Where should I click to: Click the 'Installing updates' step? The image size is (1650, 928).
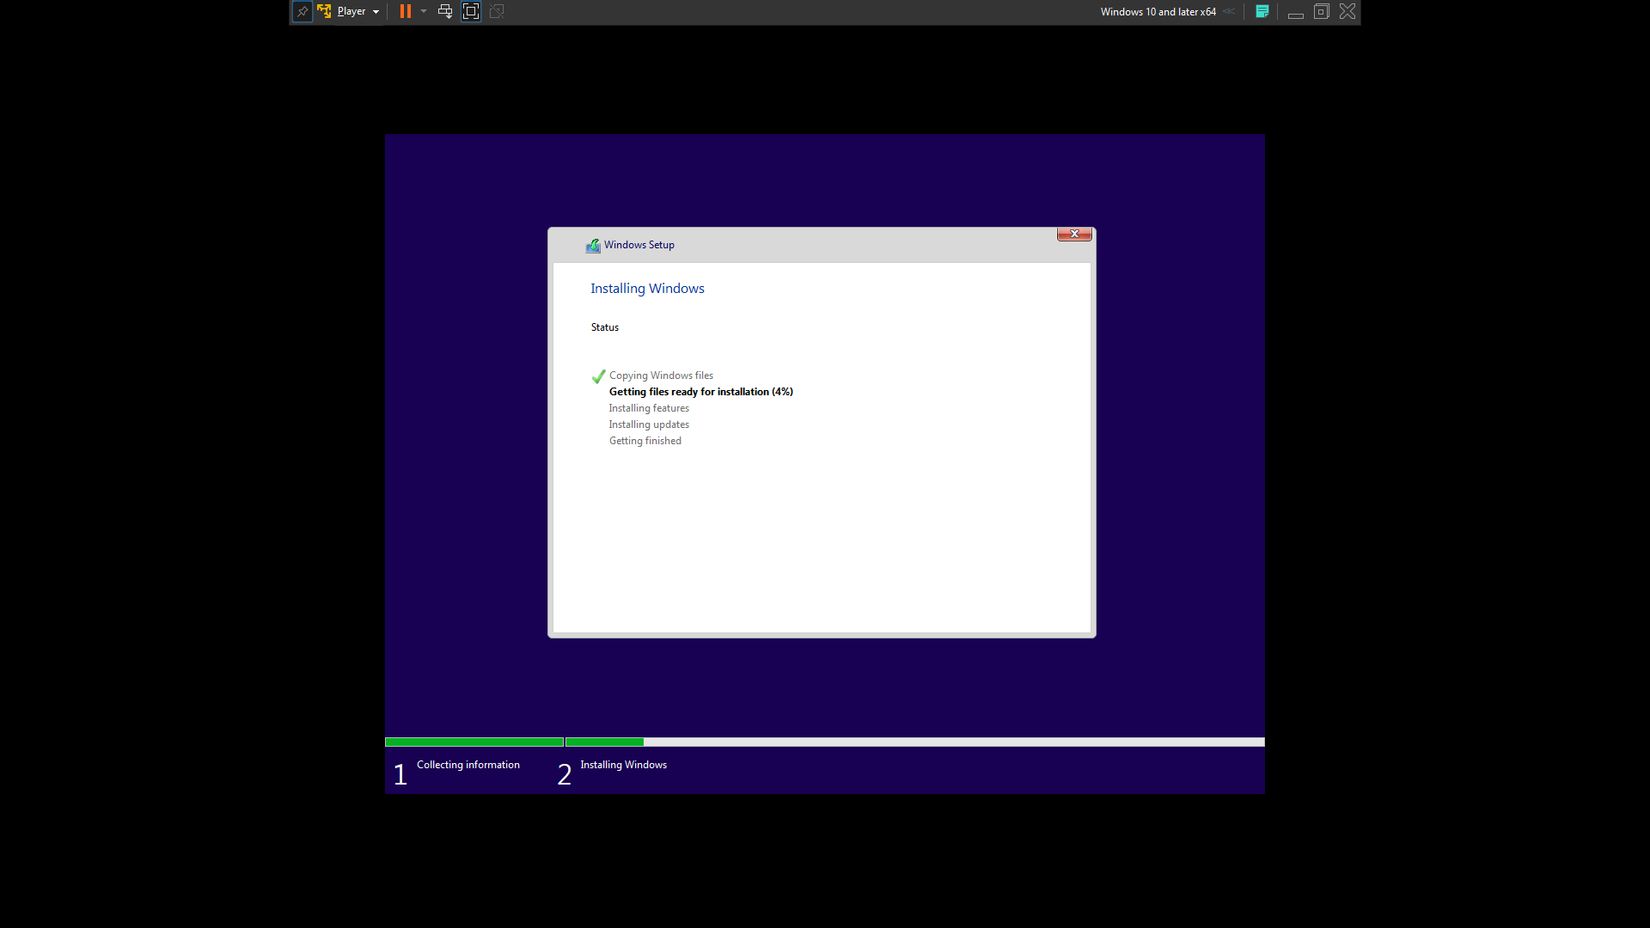[x=649, y=424]
